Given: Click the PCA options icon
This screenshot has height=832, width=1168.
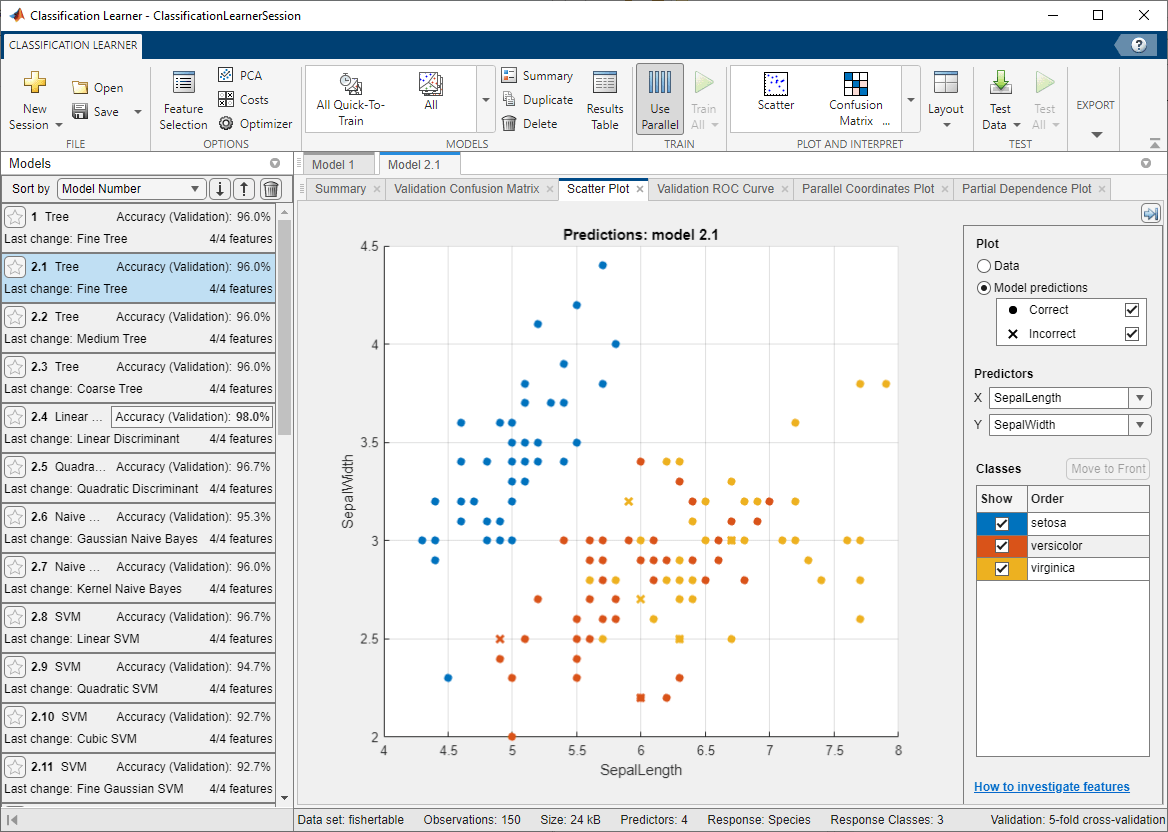Looking at the screenshot, I should point(226,76).
